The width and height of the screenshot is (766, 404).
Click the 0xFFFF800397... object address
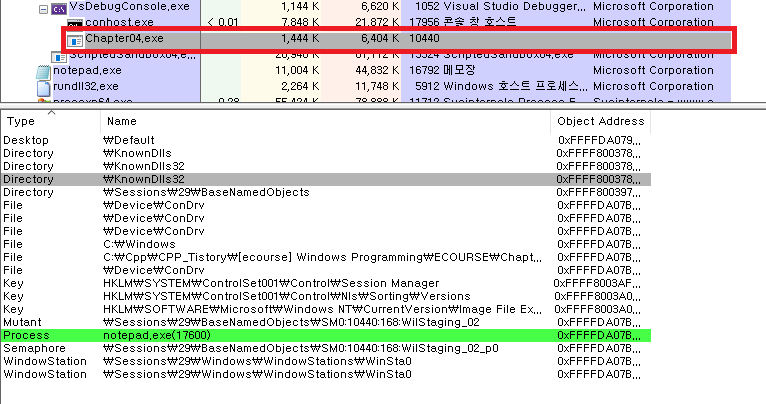click(x=598, y=192)
